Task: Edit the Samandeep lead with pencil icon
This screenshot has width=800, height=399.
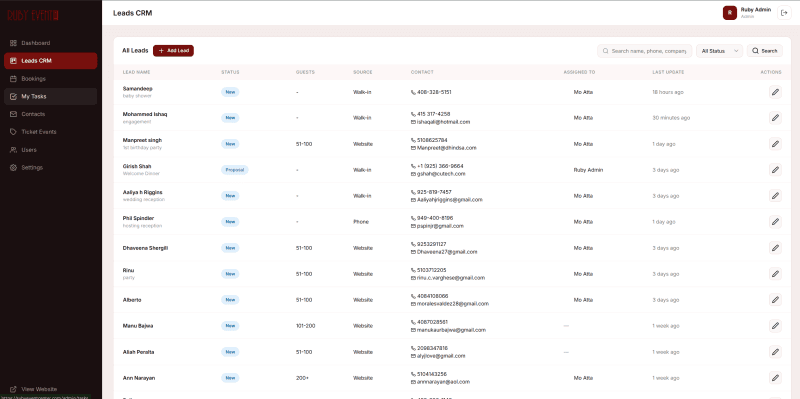Action: click(775, 92)
